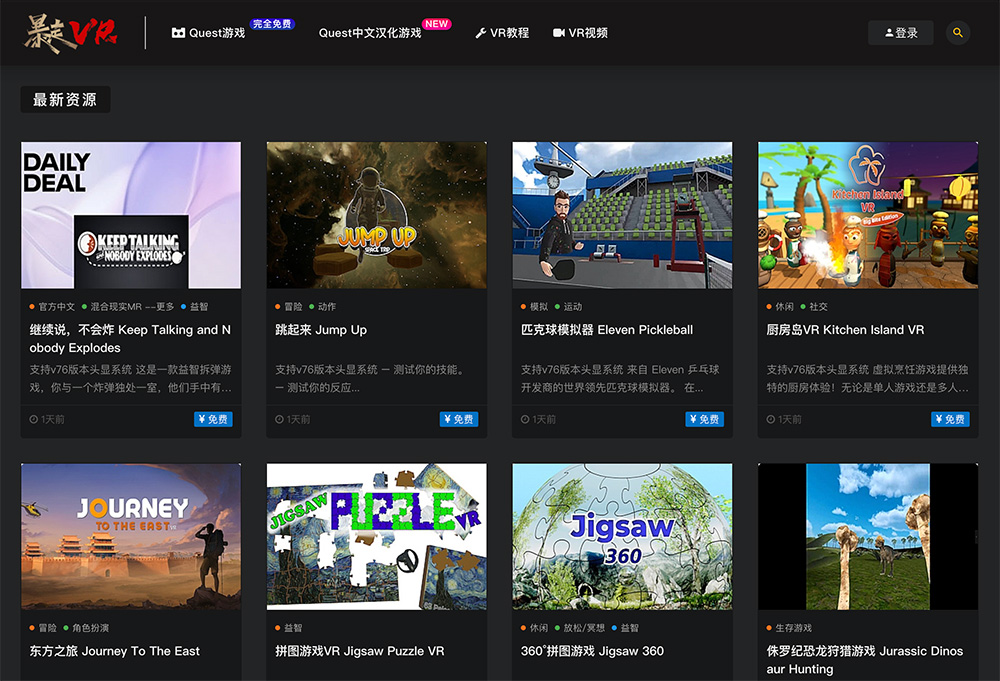Open the Journey To The East thumbnail
The height and width of the screenshot is (681, 1000).
click(x=131, y=536)
